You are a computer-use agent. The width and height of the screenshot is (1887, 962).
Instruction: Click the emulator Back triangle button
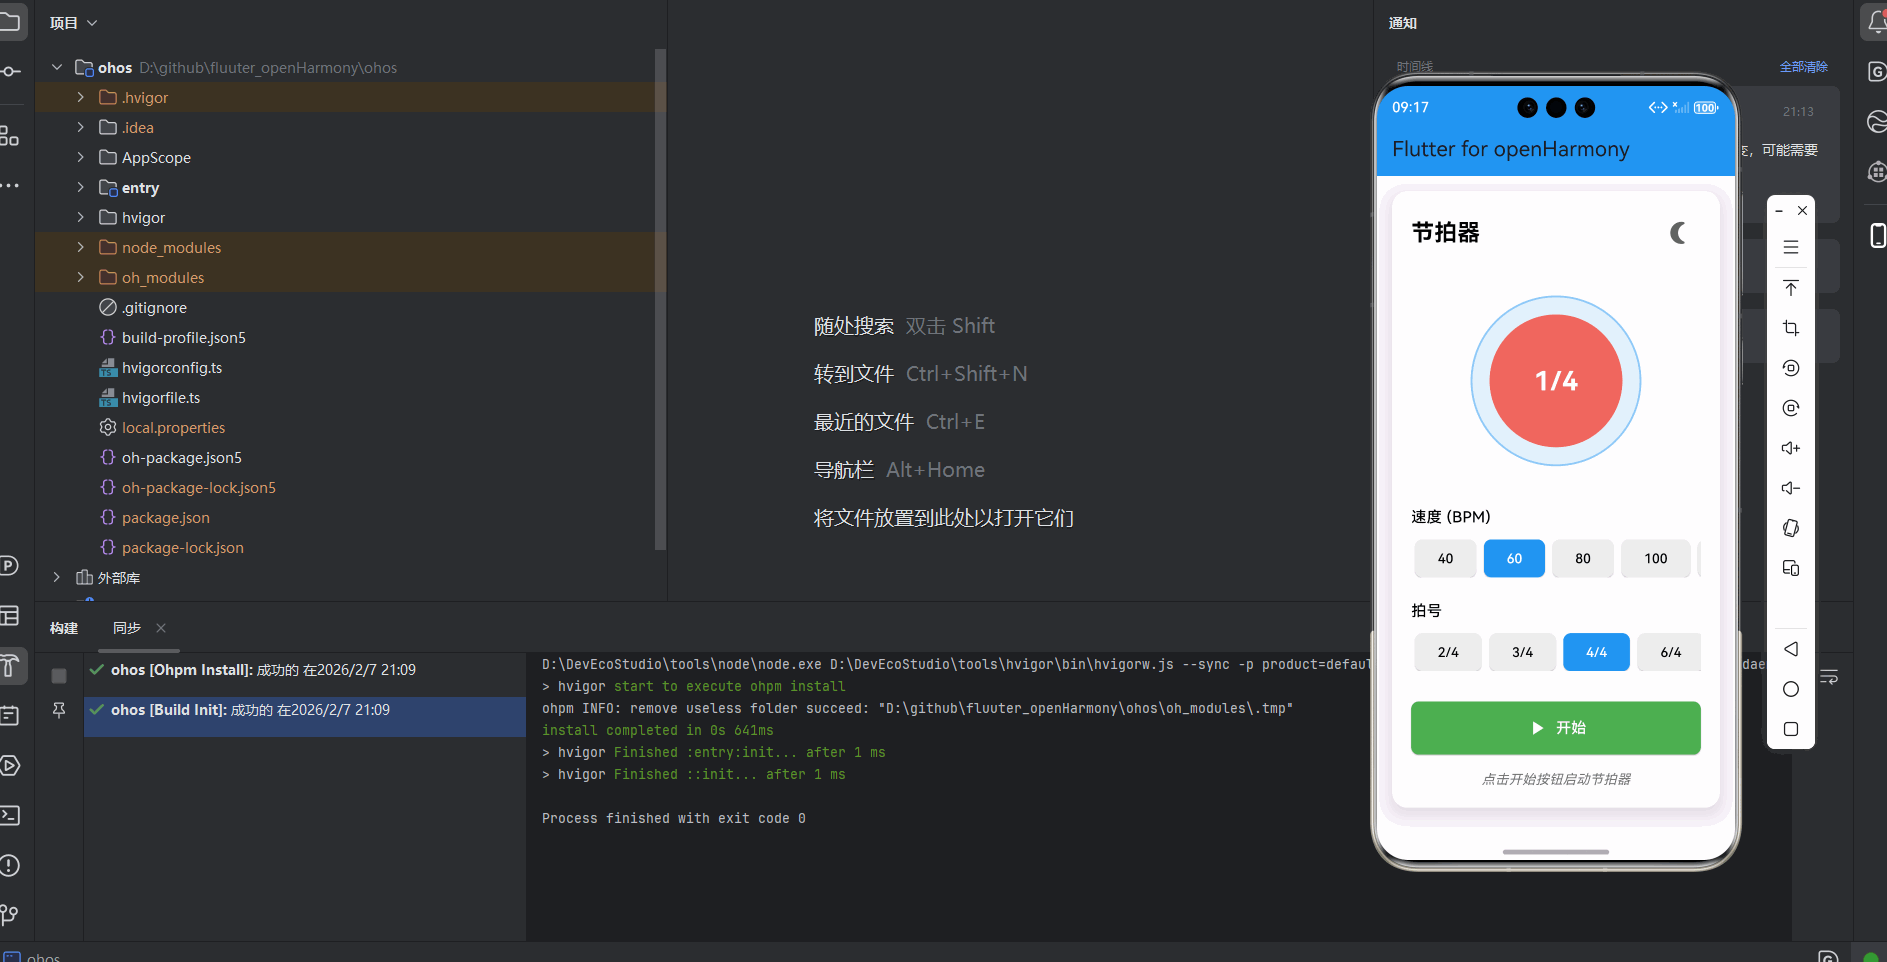1791,649
